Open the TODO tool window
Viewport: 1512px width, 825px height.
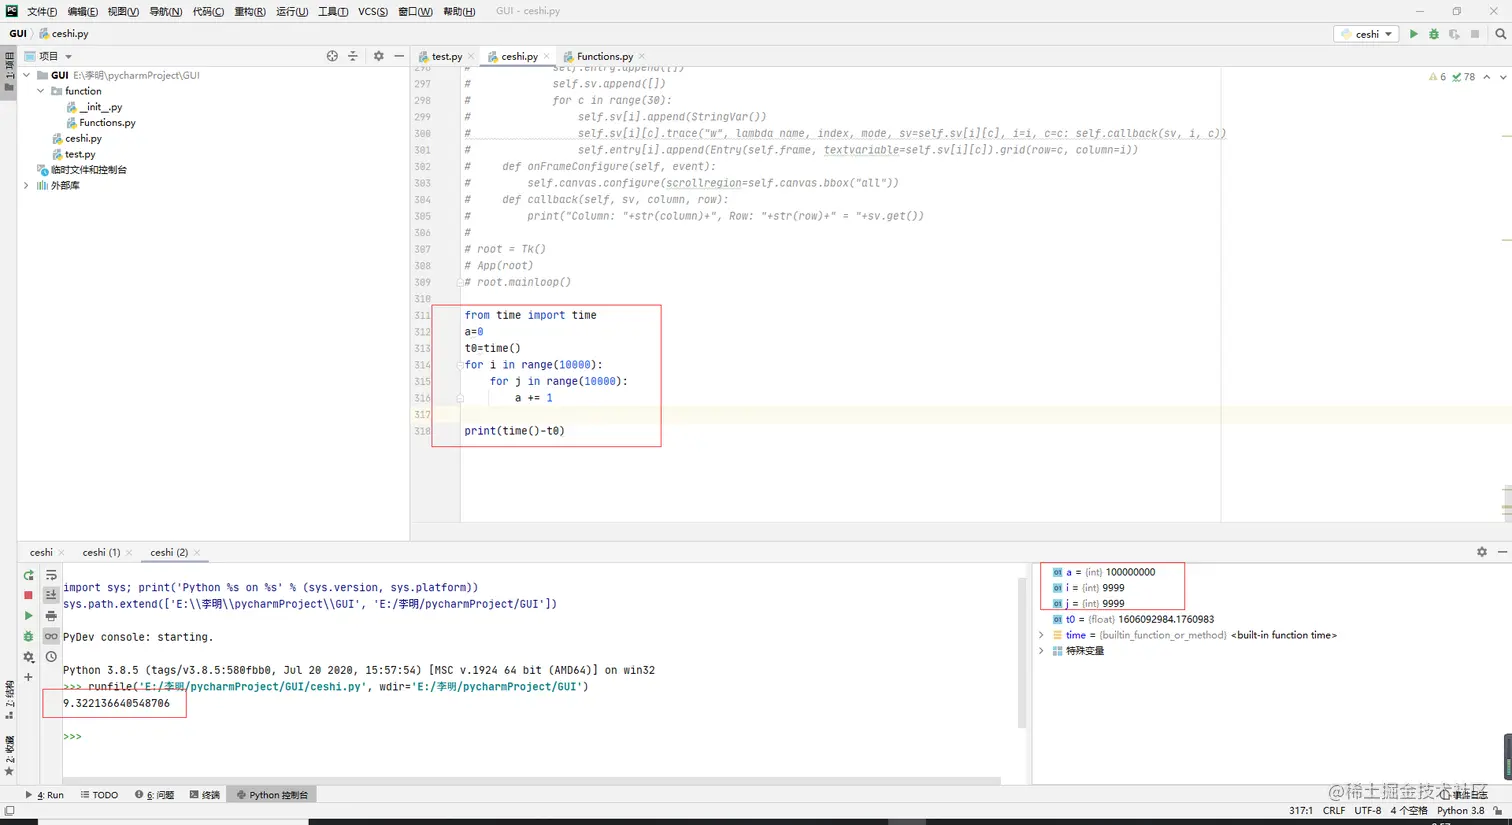pyautogui.click(x=99, y=795)
